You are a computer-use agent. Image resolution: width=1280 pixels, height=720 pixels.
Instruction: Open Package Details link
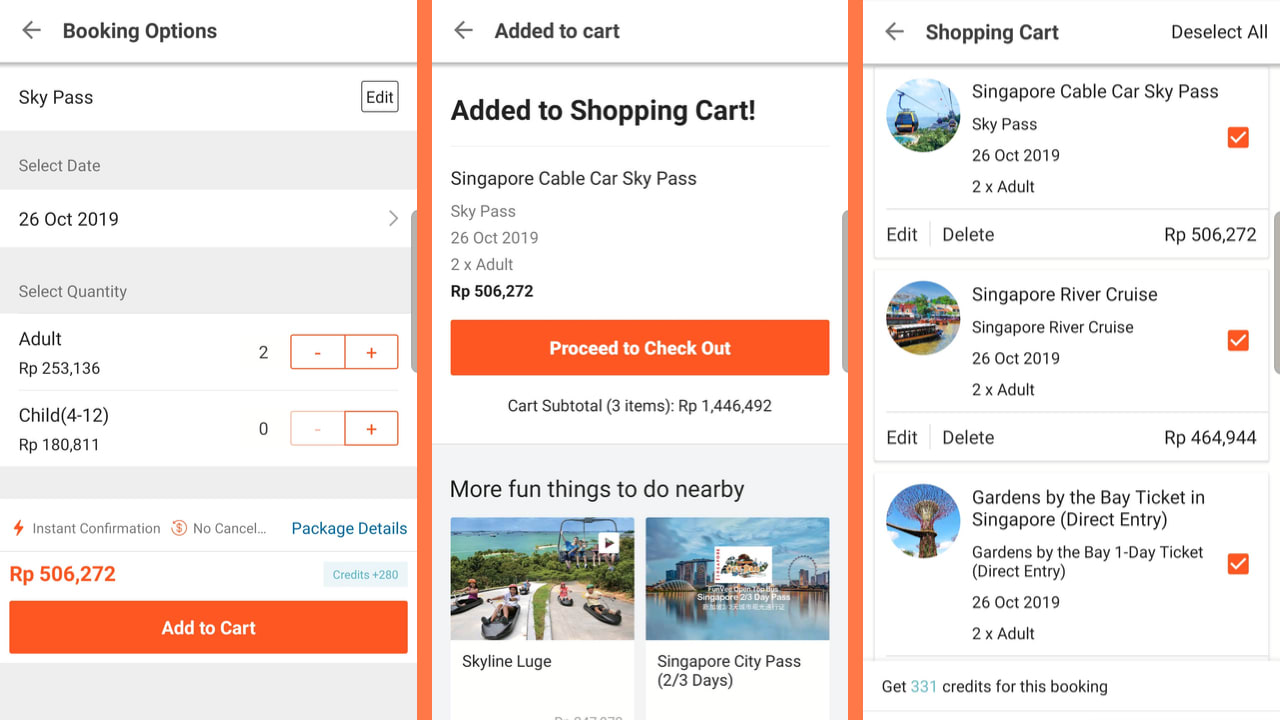349,528
